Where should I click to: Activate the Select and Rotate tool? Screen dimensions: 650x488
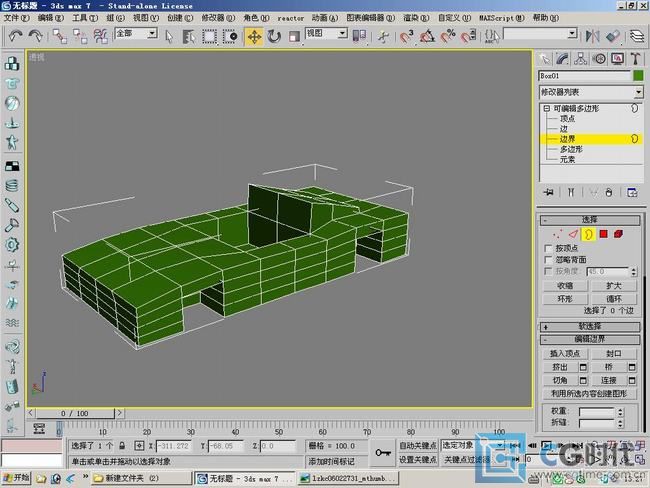point(274,36)
